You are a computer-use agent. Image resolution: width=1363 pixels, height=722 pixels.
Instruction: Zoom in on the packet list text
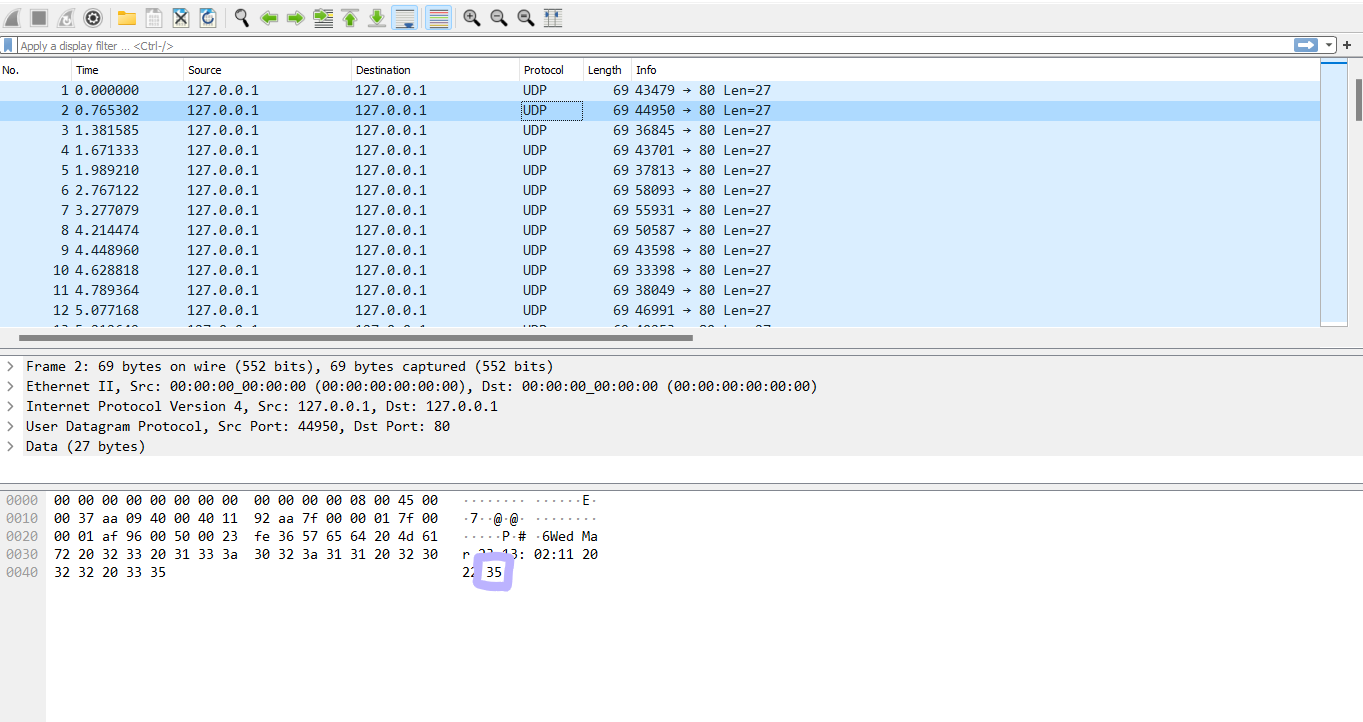click(471, 17)
